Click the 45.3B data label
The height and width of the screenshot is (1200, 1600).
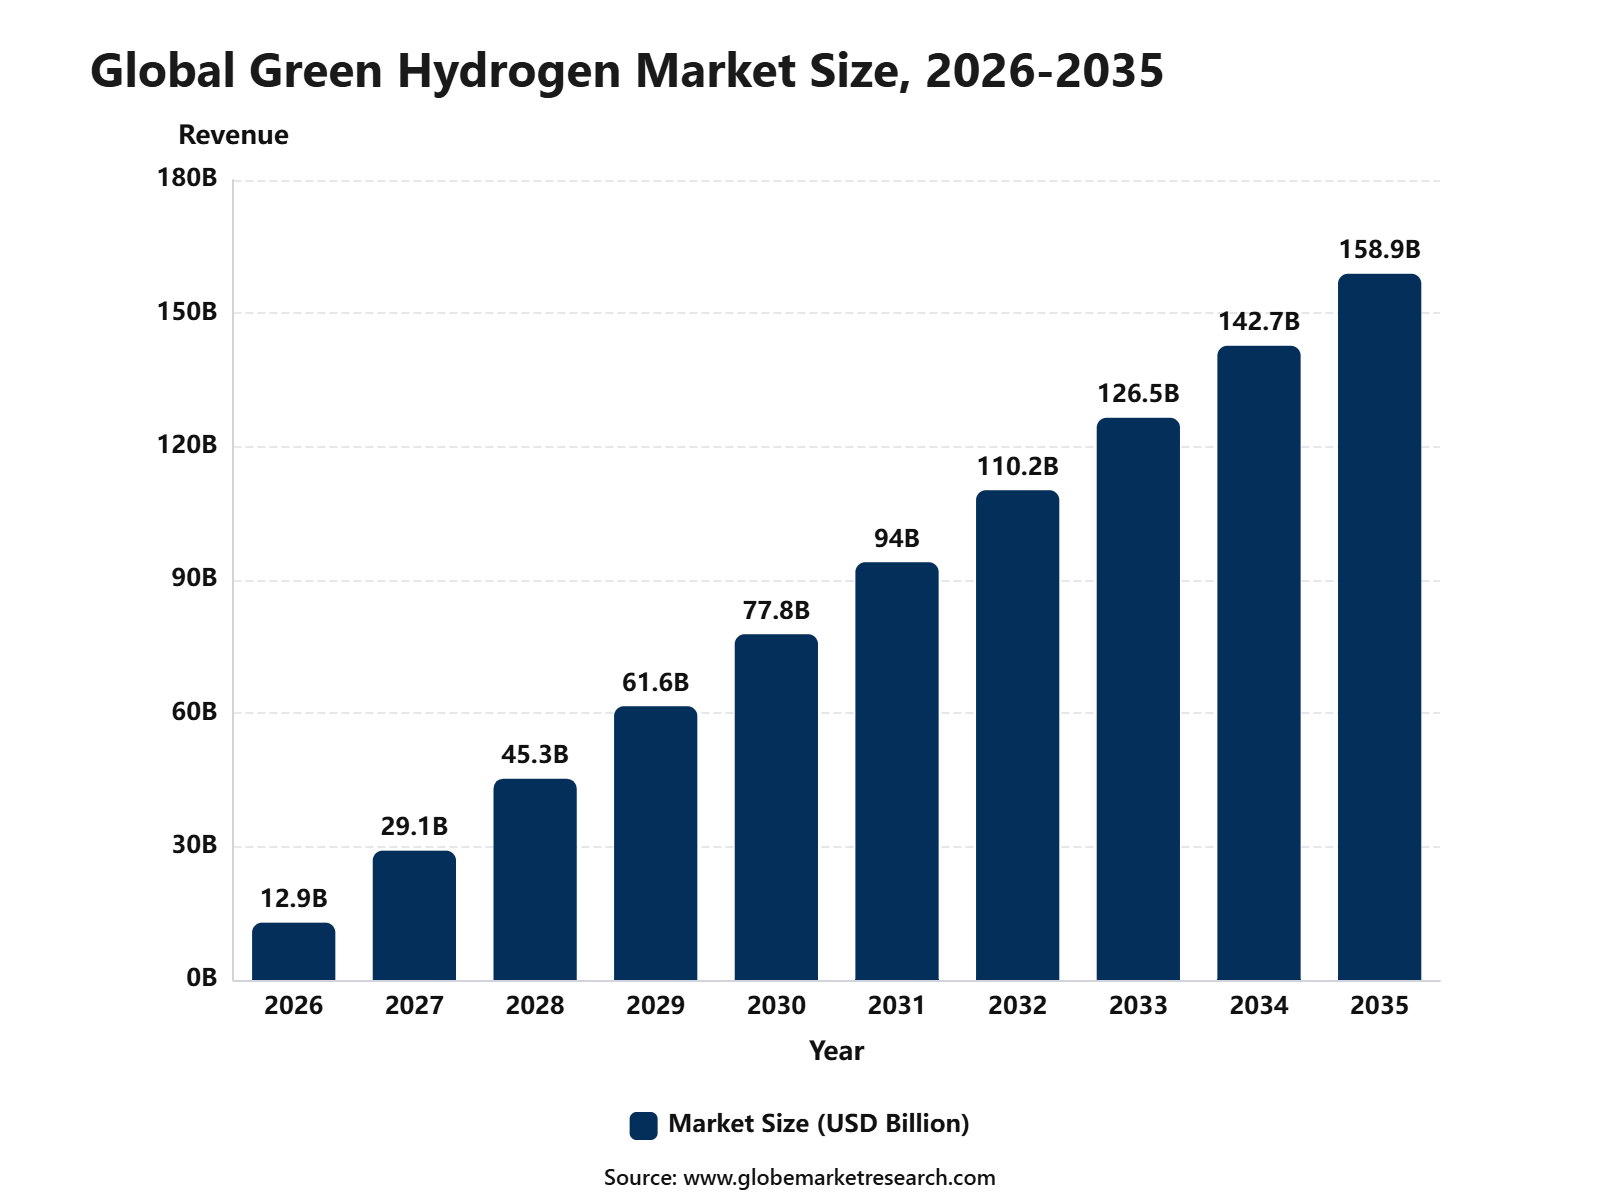tap(535, 754)
